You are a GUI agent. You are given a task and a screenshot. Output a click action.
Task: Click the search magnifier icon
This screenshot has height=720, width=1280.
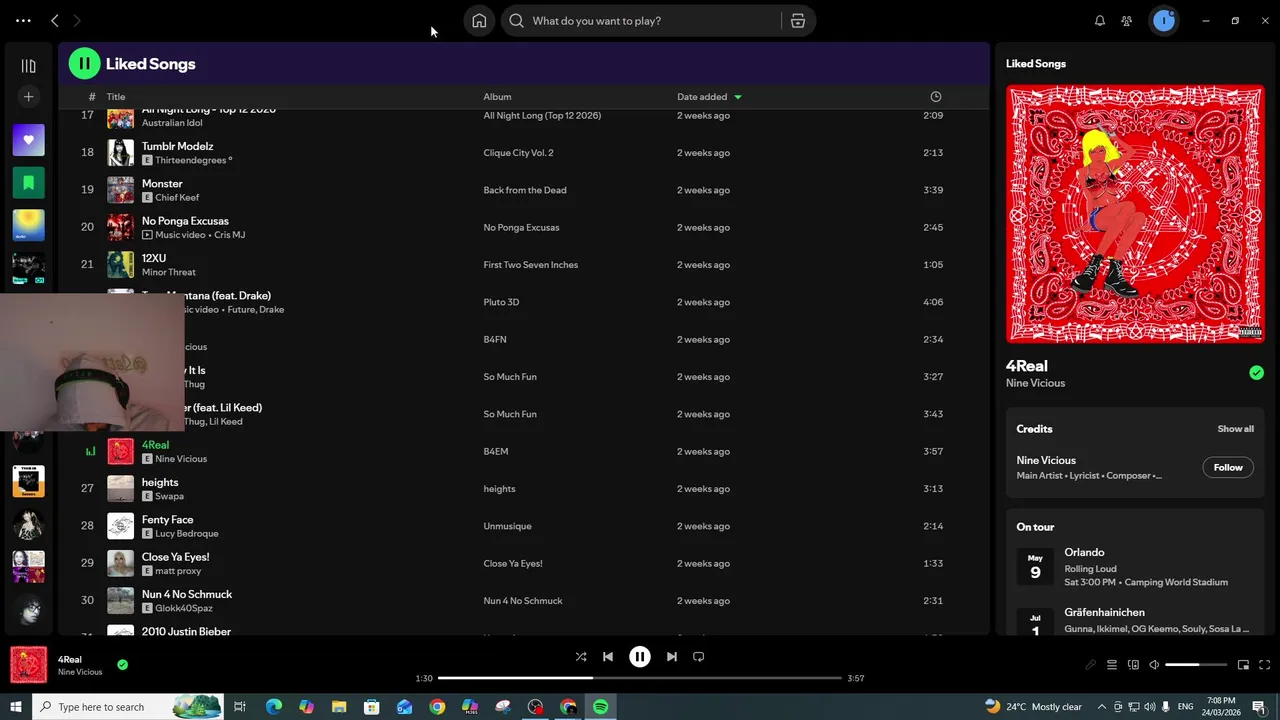tap(516, 21)
